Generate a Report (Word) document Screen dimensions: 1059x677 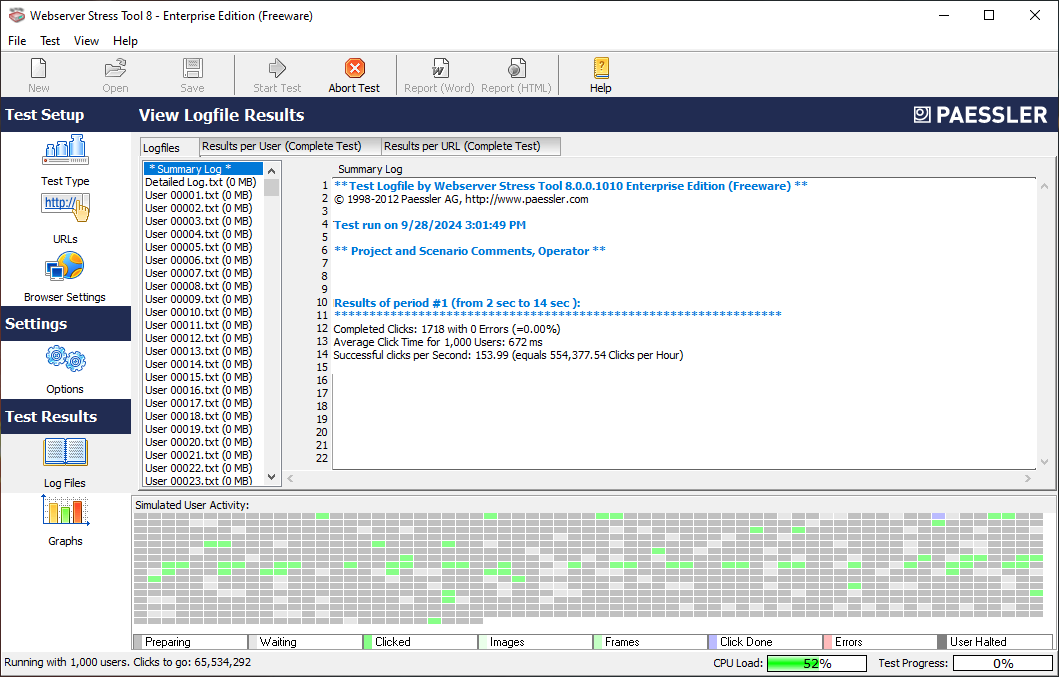pyautogui.click(x=440, y=72)
